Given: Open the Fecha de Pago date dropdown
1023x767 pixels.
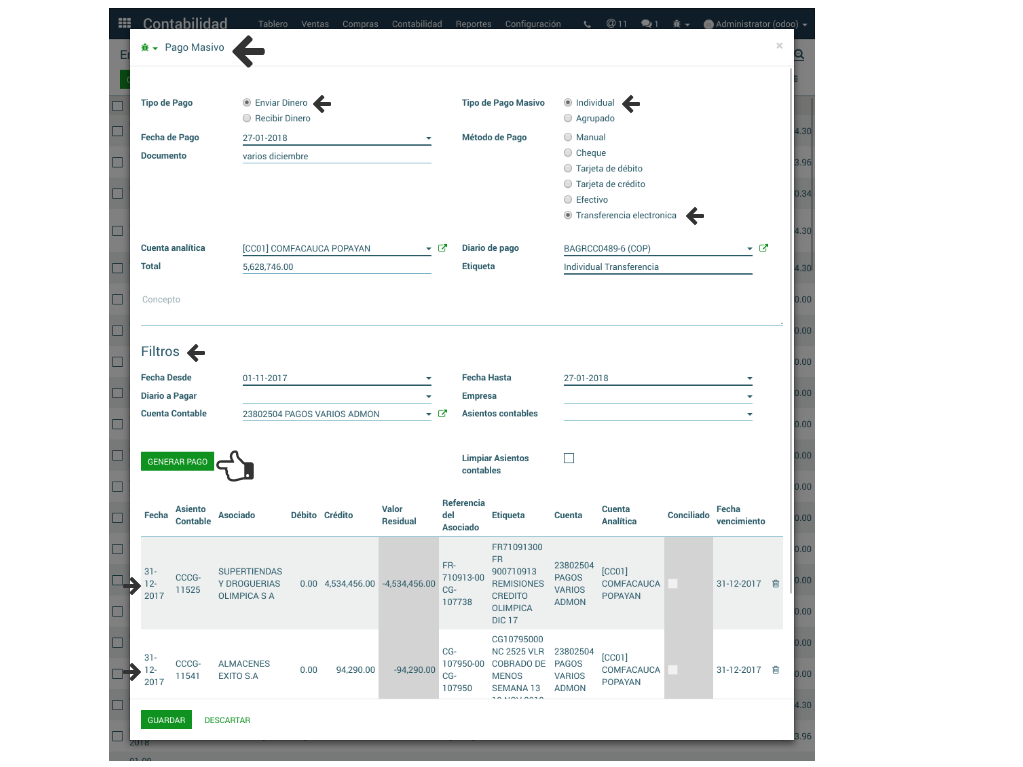Looking at the screenshot, I should click(x=428, y=138).
